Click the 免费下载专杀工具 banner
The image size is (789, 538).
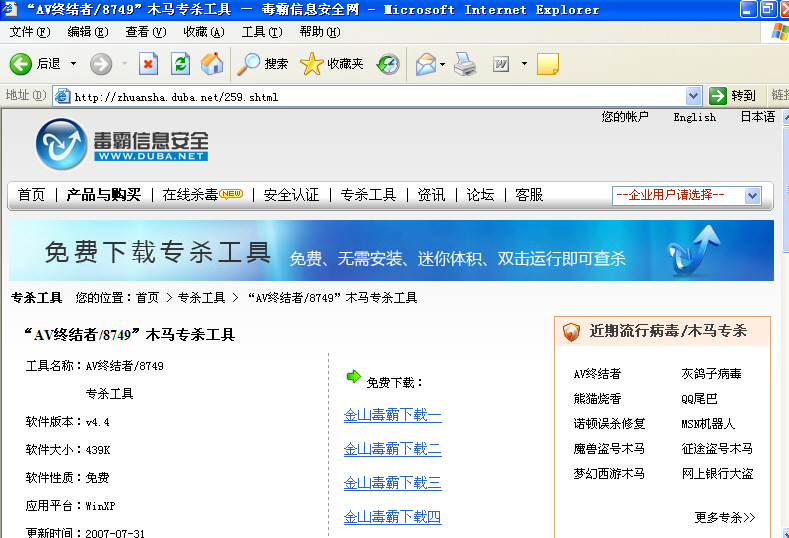pyautogui.click(x=391, y=251)
